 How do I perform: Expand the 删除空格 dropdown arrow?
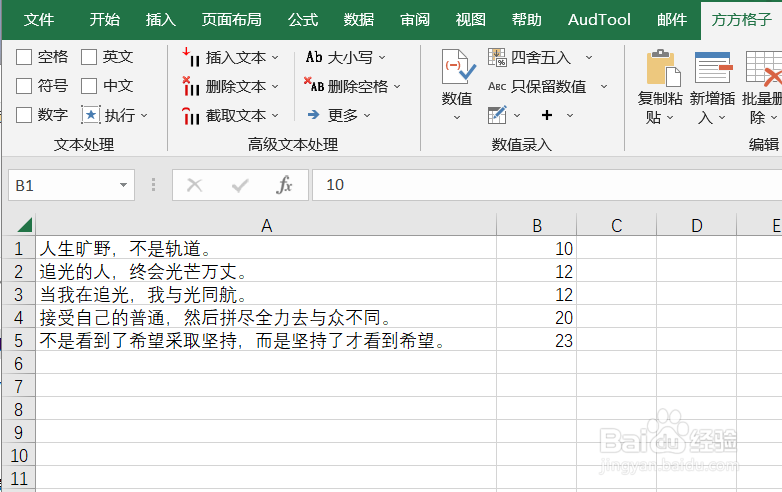click(x=397, y=87)
